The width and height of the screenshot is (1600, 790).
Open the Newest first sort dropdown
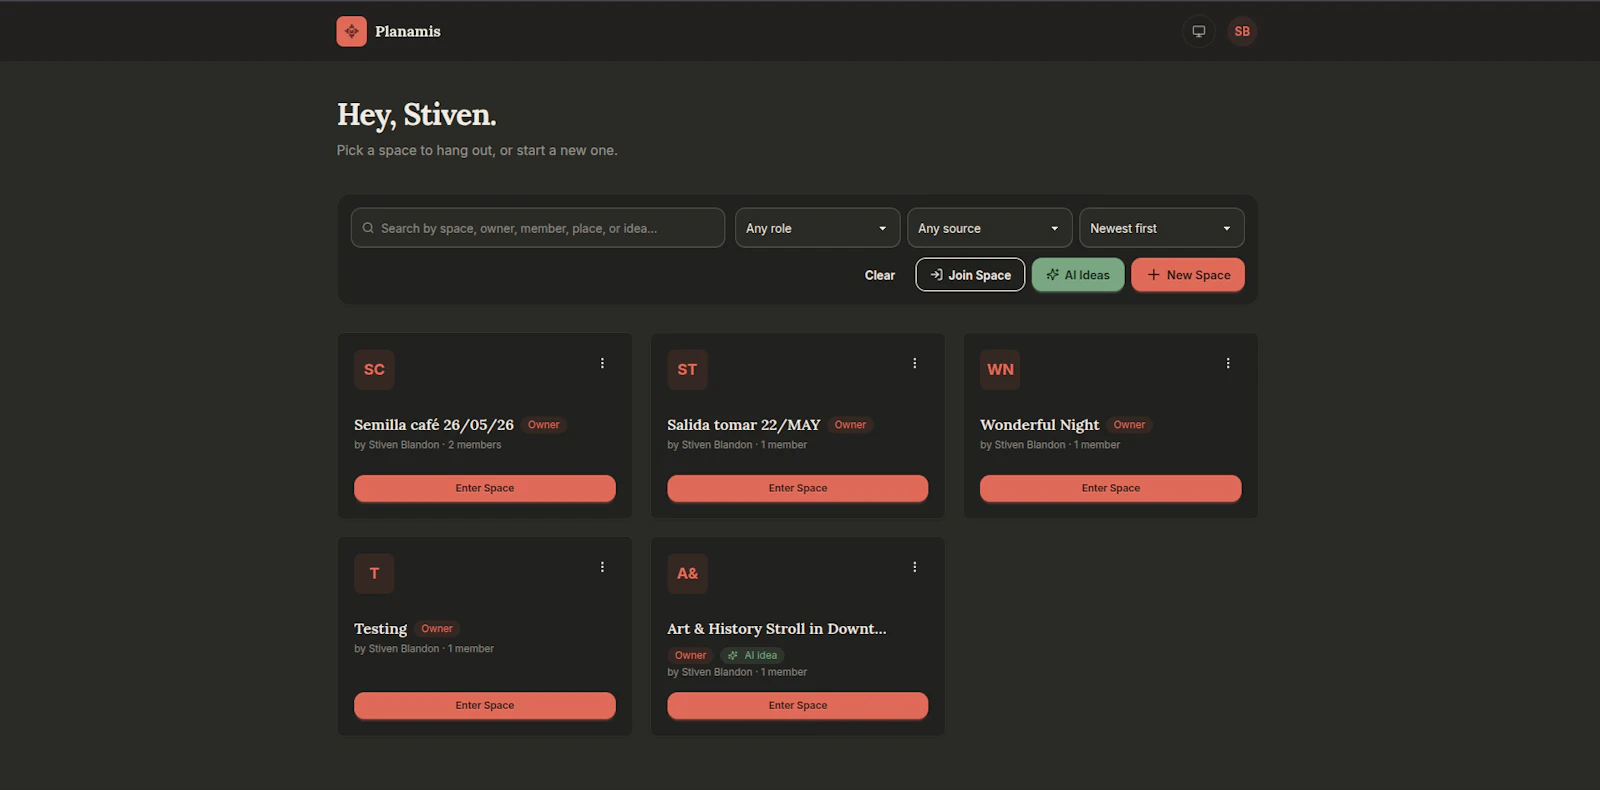[x=1161, y=228]
